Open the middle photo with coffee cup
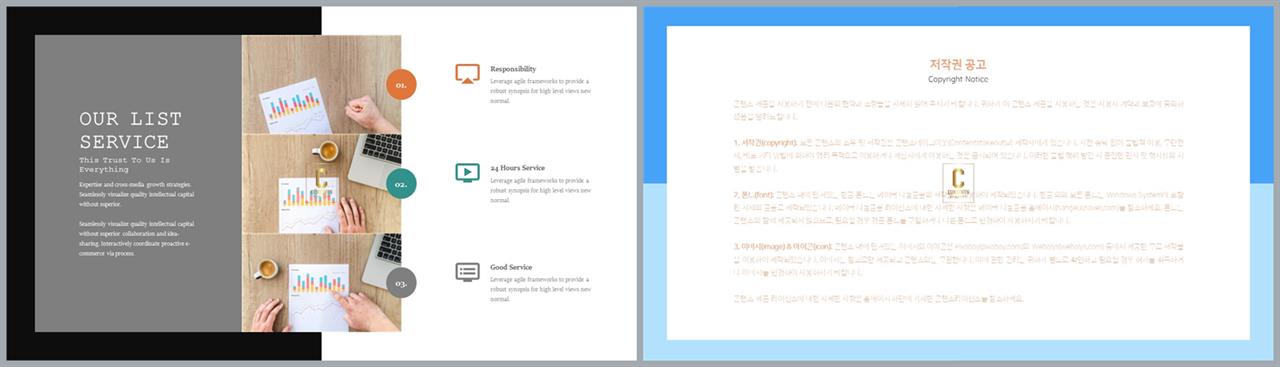The image size is (1280, 367). [x=321, y=184]
